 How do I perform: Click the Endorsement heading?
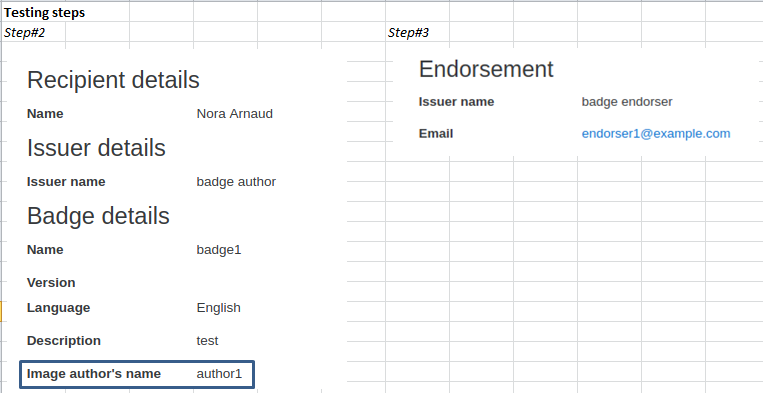pyautogui.click(x=486, y=69)
